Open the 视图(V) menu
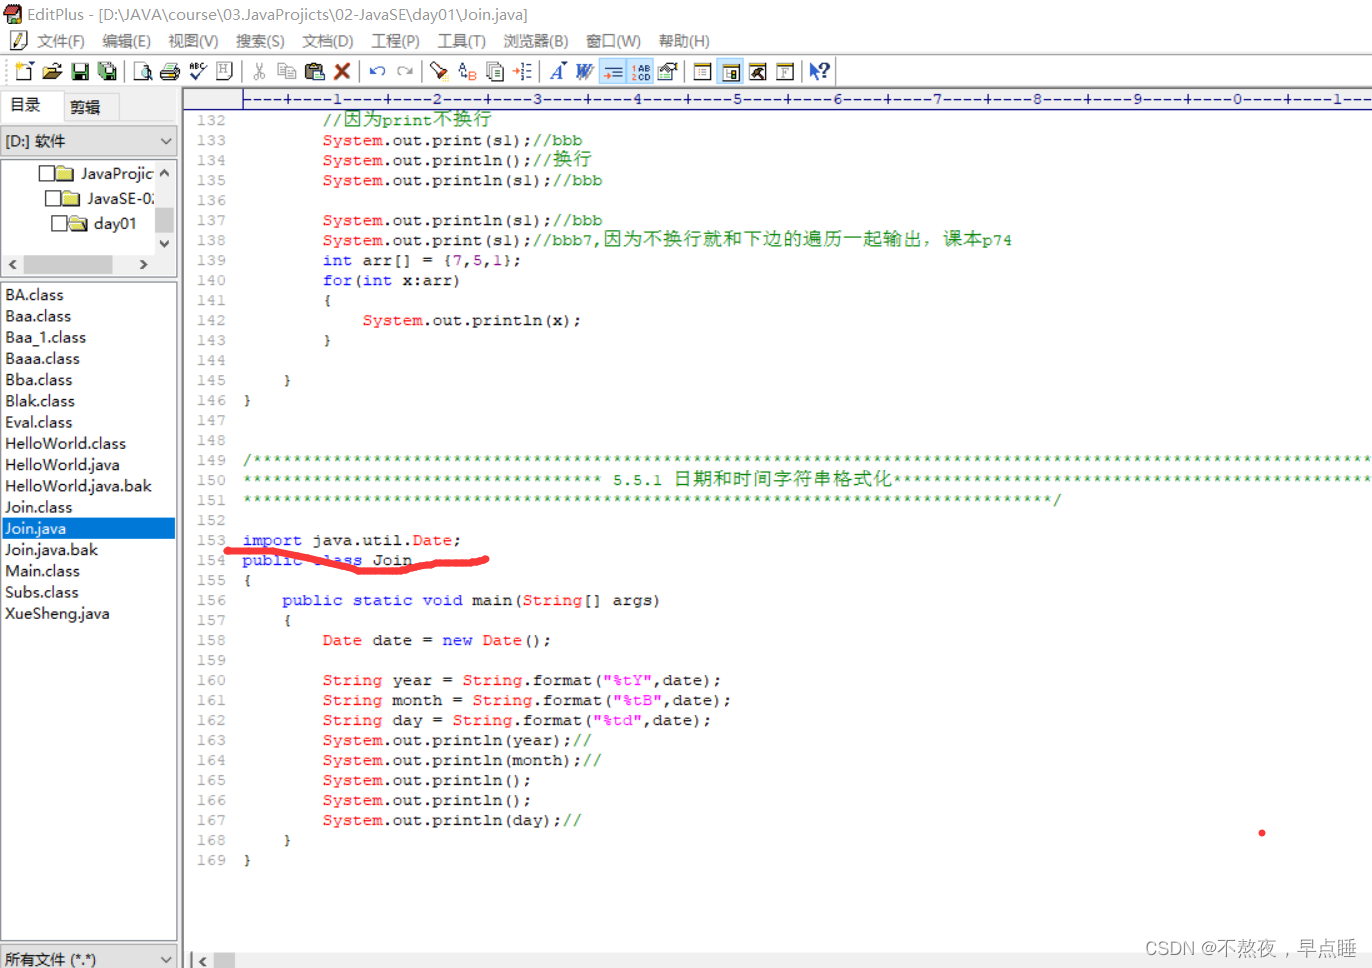The image size is (1372, 968). coord(193,41)
